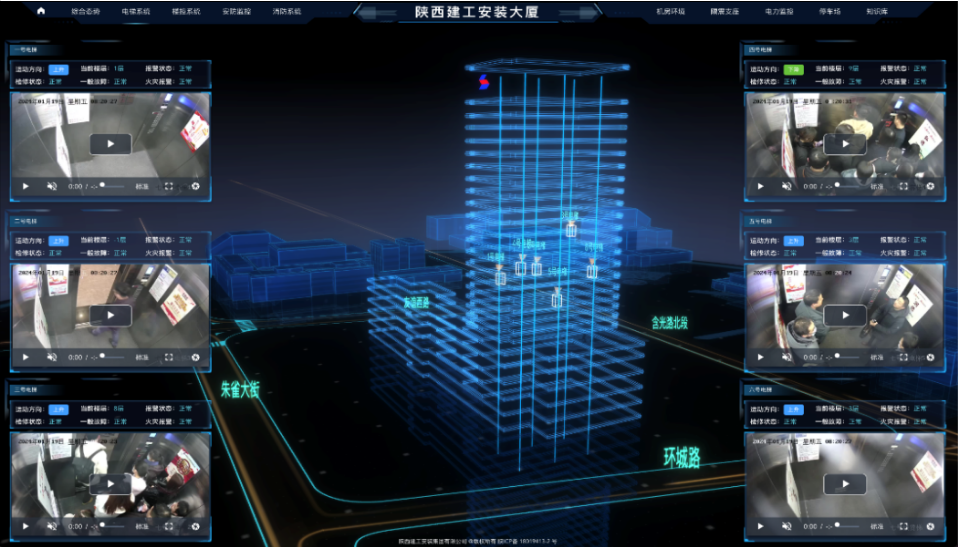Seek on the 三号电梯 video progress slider
The height and width of the screenshot is (547, 958).
tap(112, 526)
